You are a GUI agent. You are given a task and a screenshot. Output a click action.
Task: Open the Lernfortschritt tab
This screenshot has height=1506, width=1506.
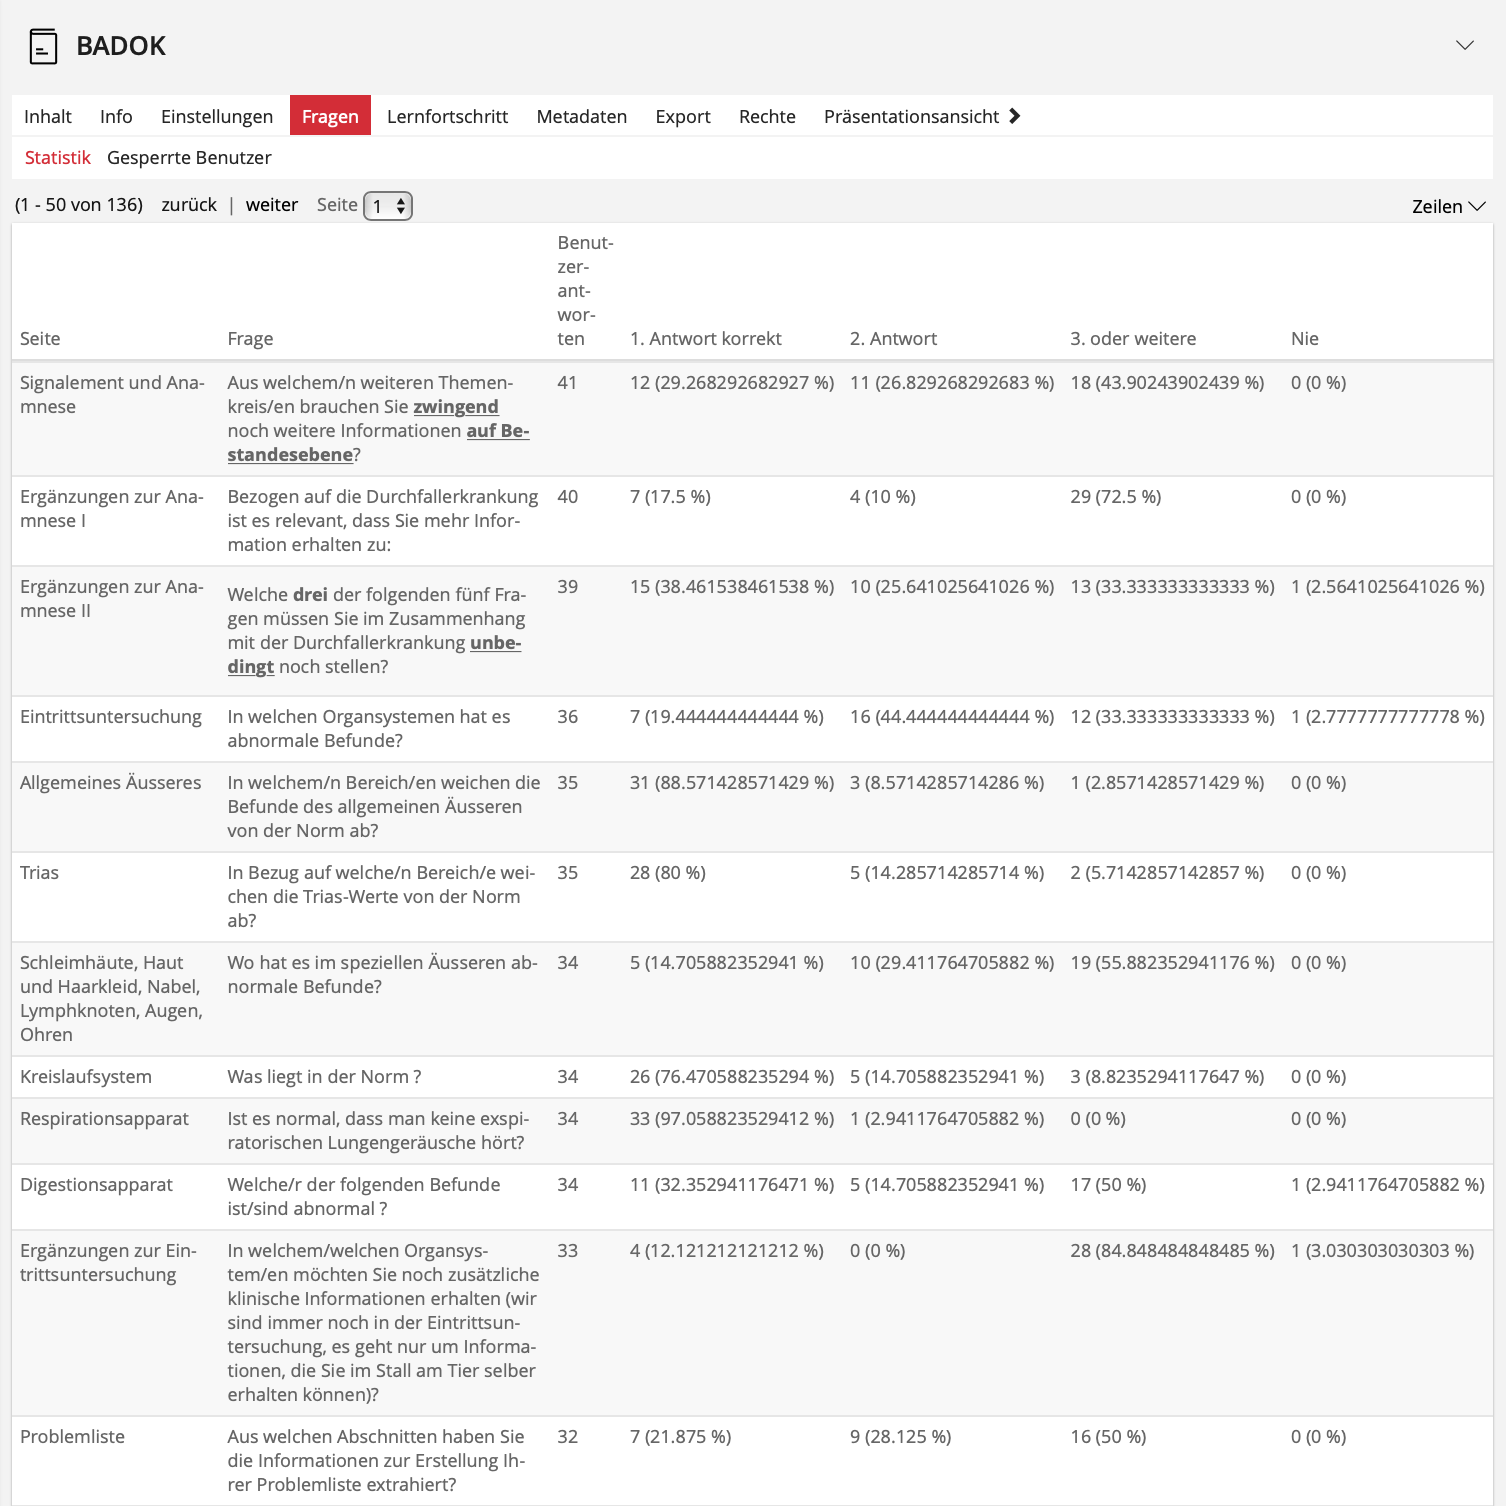(447, 116)
